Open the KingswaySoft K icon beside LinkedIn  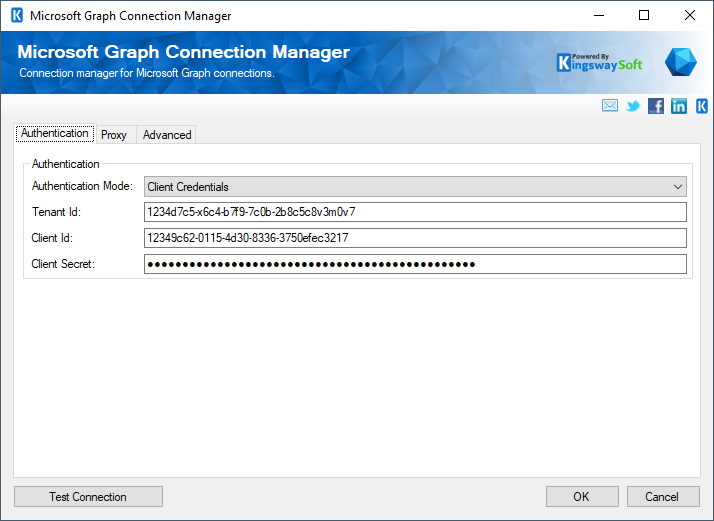point(702,106)
